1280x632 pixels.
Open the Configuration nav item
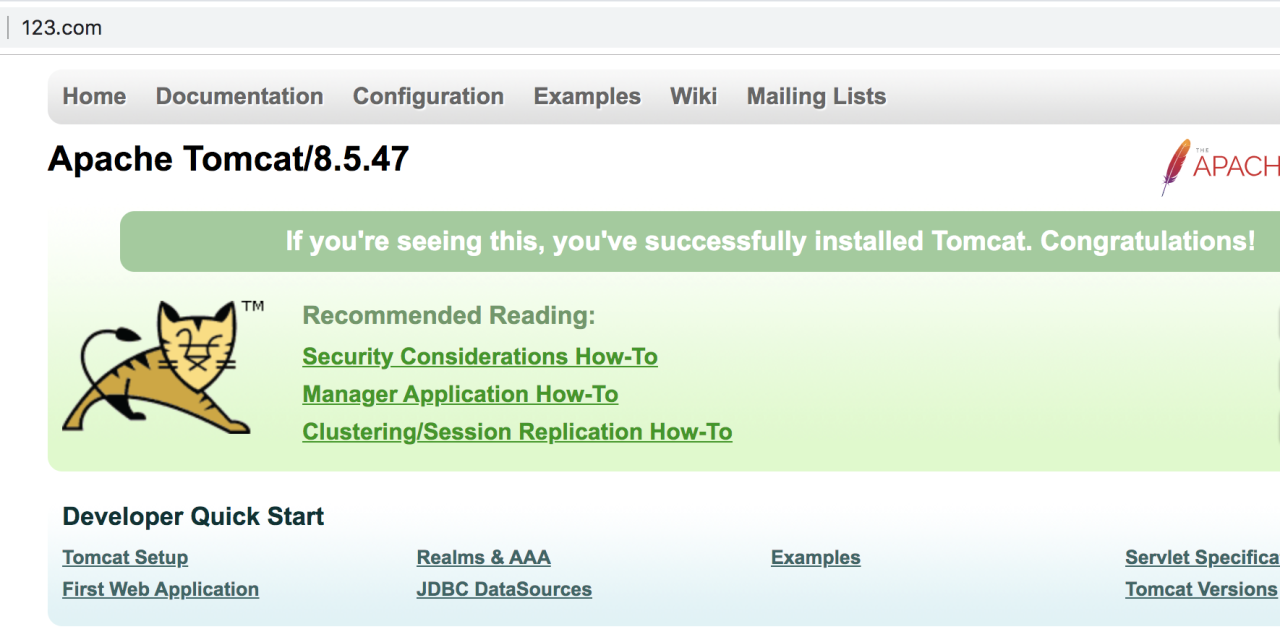(x=428, y=97)
